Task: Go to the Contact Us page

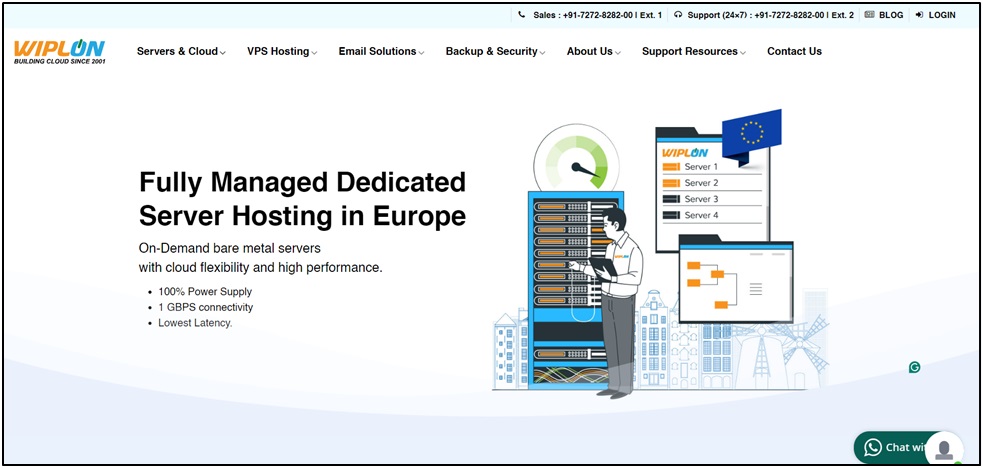Action: [794, 52]
